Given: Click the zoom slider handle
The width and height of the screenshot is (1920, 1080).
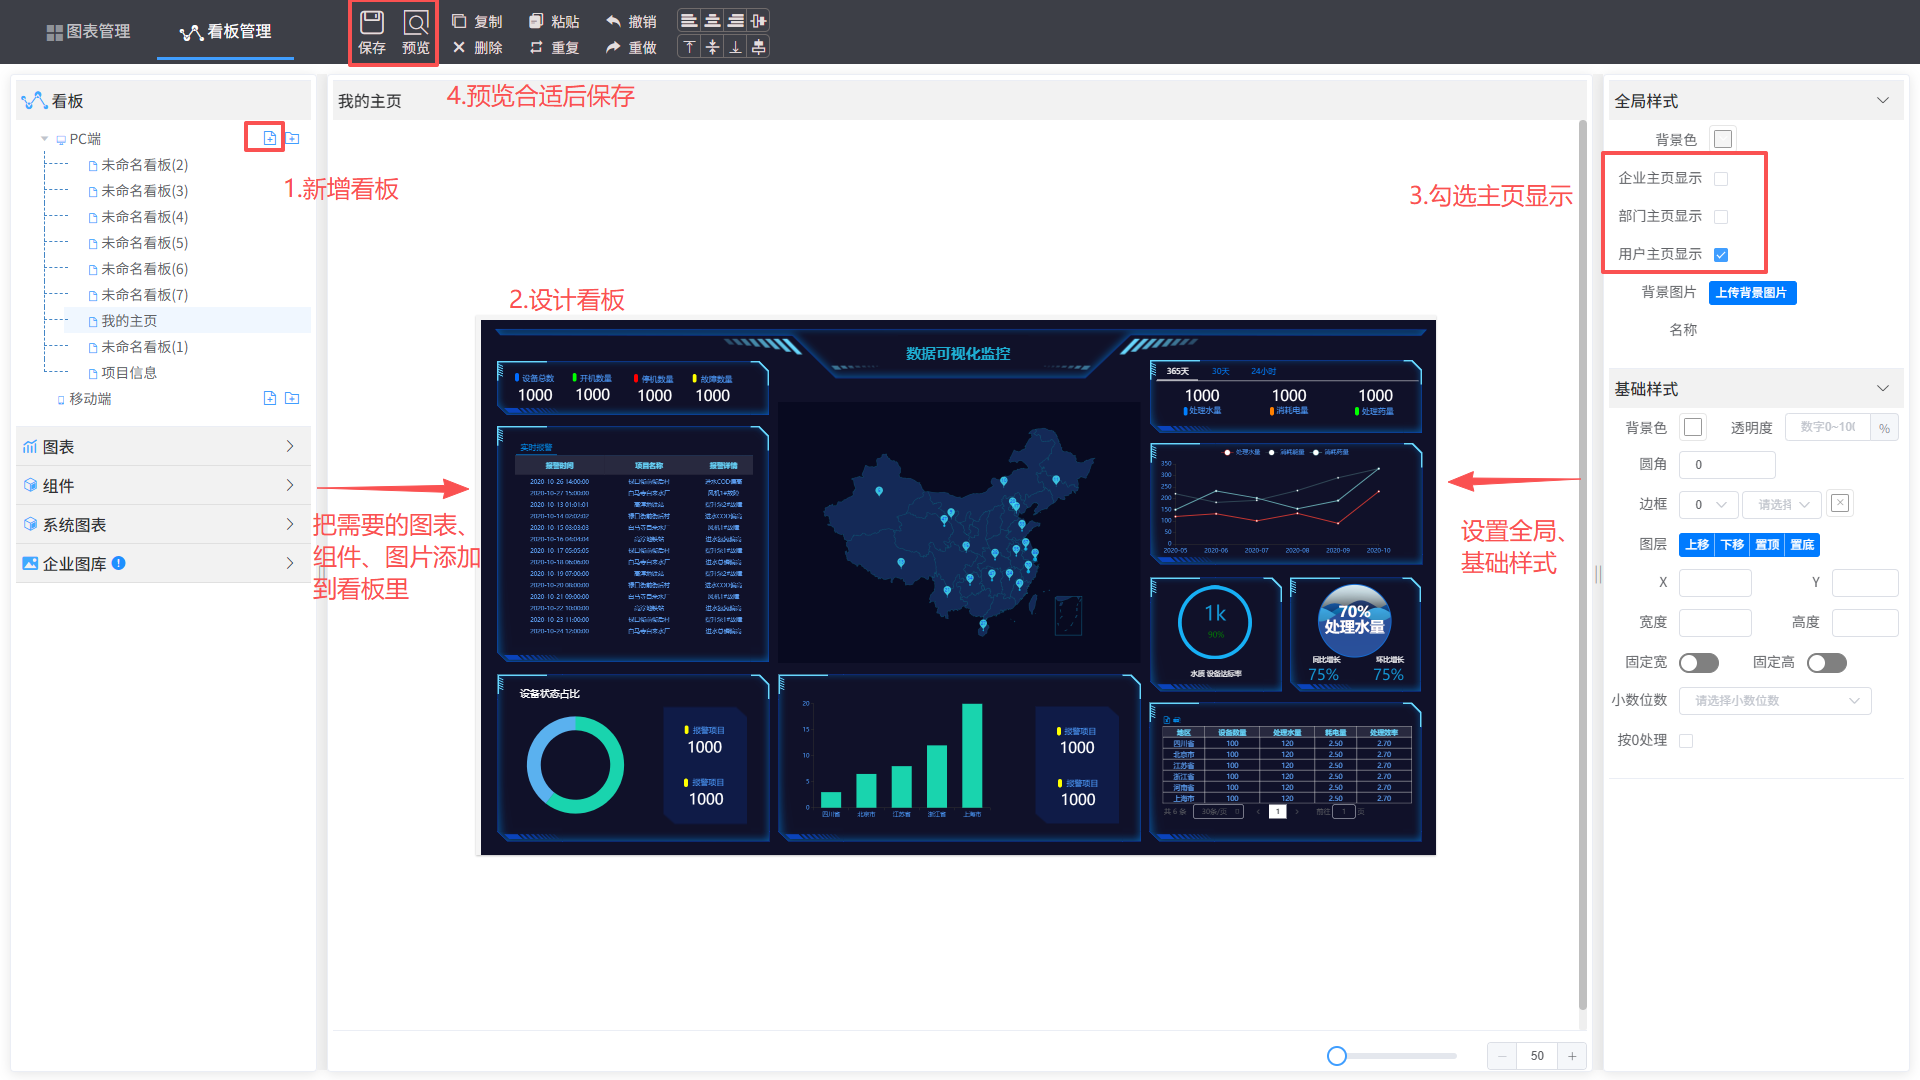Looking at the screenshot, I should coord(1337,1056).
